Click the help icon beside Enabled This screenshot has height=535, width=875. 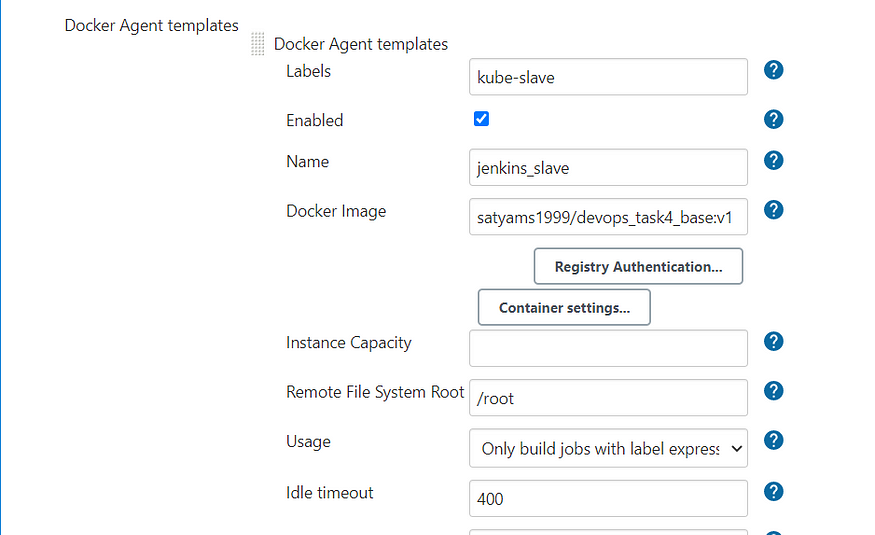(773, 119)
